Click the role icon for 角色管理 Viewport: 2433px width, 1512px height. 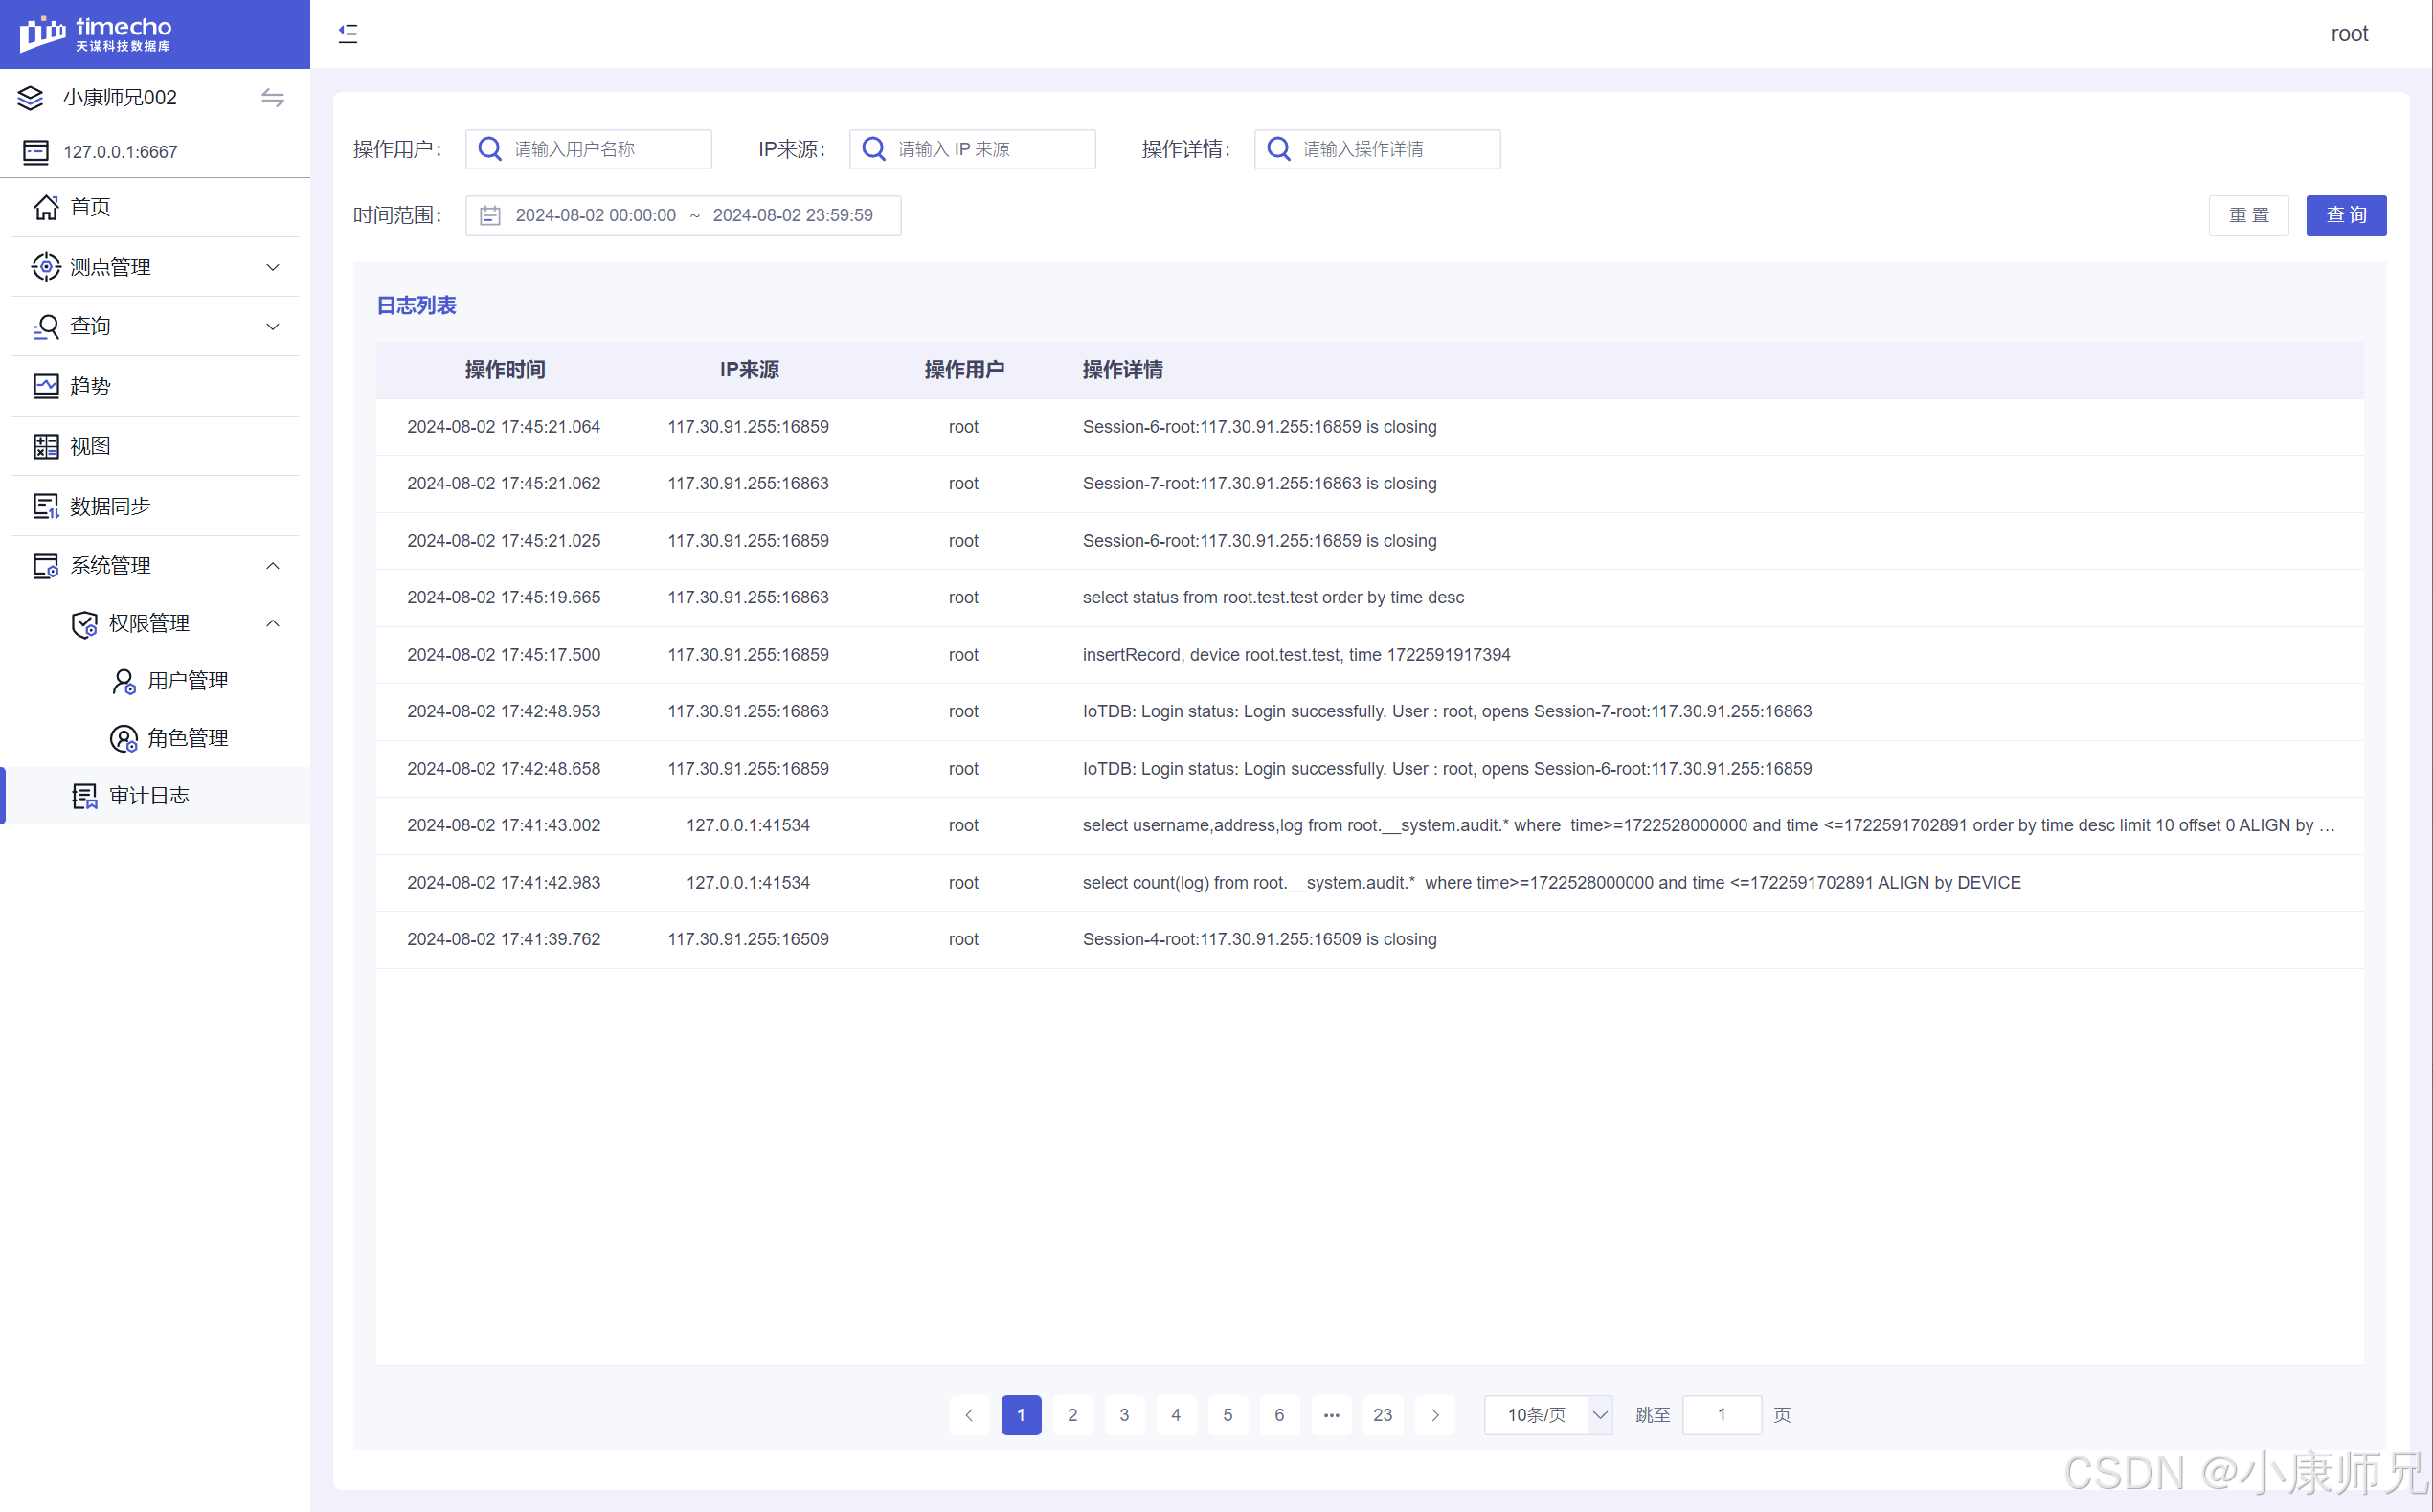tap(123, 739)
